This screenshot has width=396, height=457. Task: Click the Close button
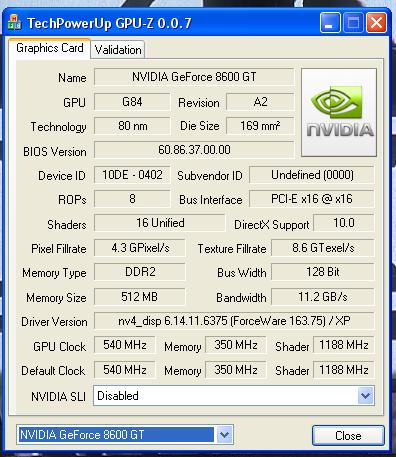[348, 435]
